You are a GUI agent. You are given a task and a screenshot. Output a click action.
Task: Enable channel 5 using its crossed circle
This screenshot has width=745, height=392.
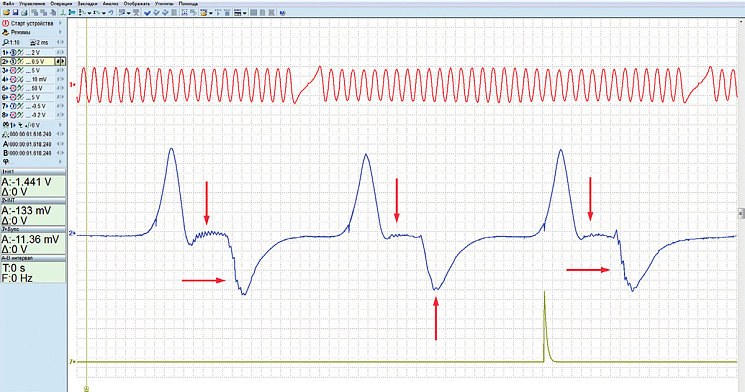(x=13, y=88)
